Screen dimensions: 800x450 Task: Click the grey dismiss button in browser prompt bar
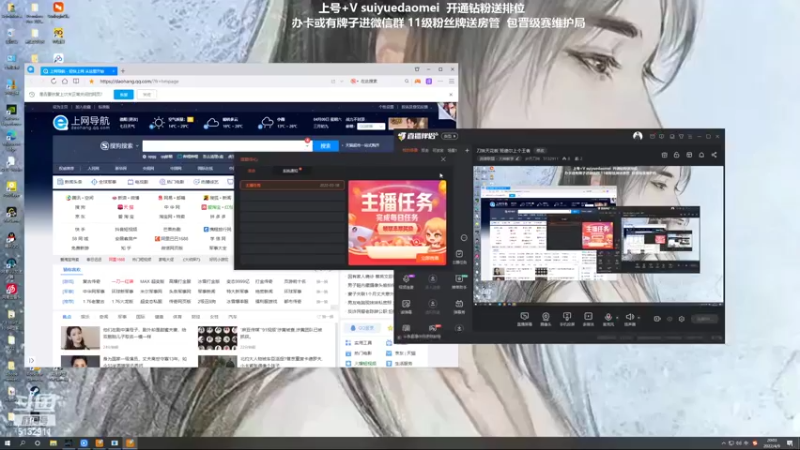point(147,94)
